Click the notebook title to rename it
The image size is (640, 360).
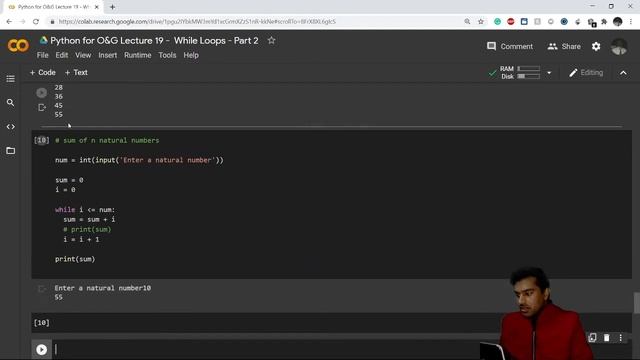154,40
